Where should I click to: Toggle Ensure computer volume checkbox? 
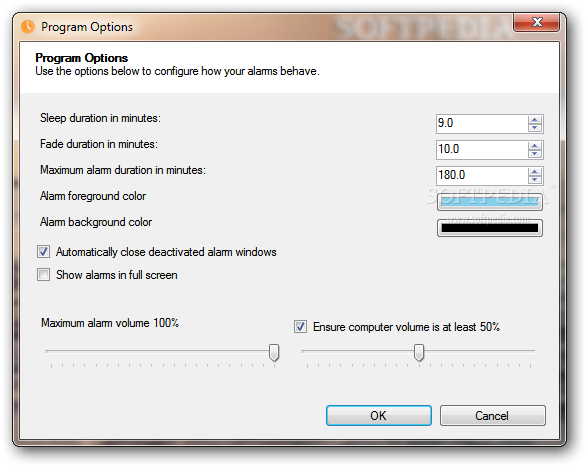pos(300,327)
